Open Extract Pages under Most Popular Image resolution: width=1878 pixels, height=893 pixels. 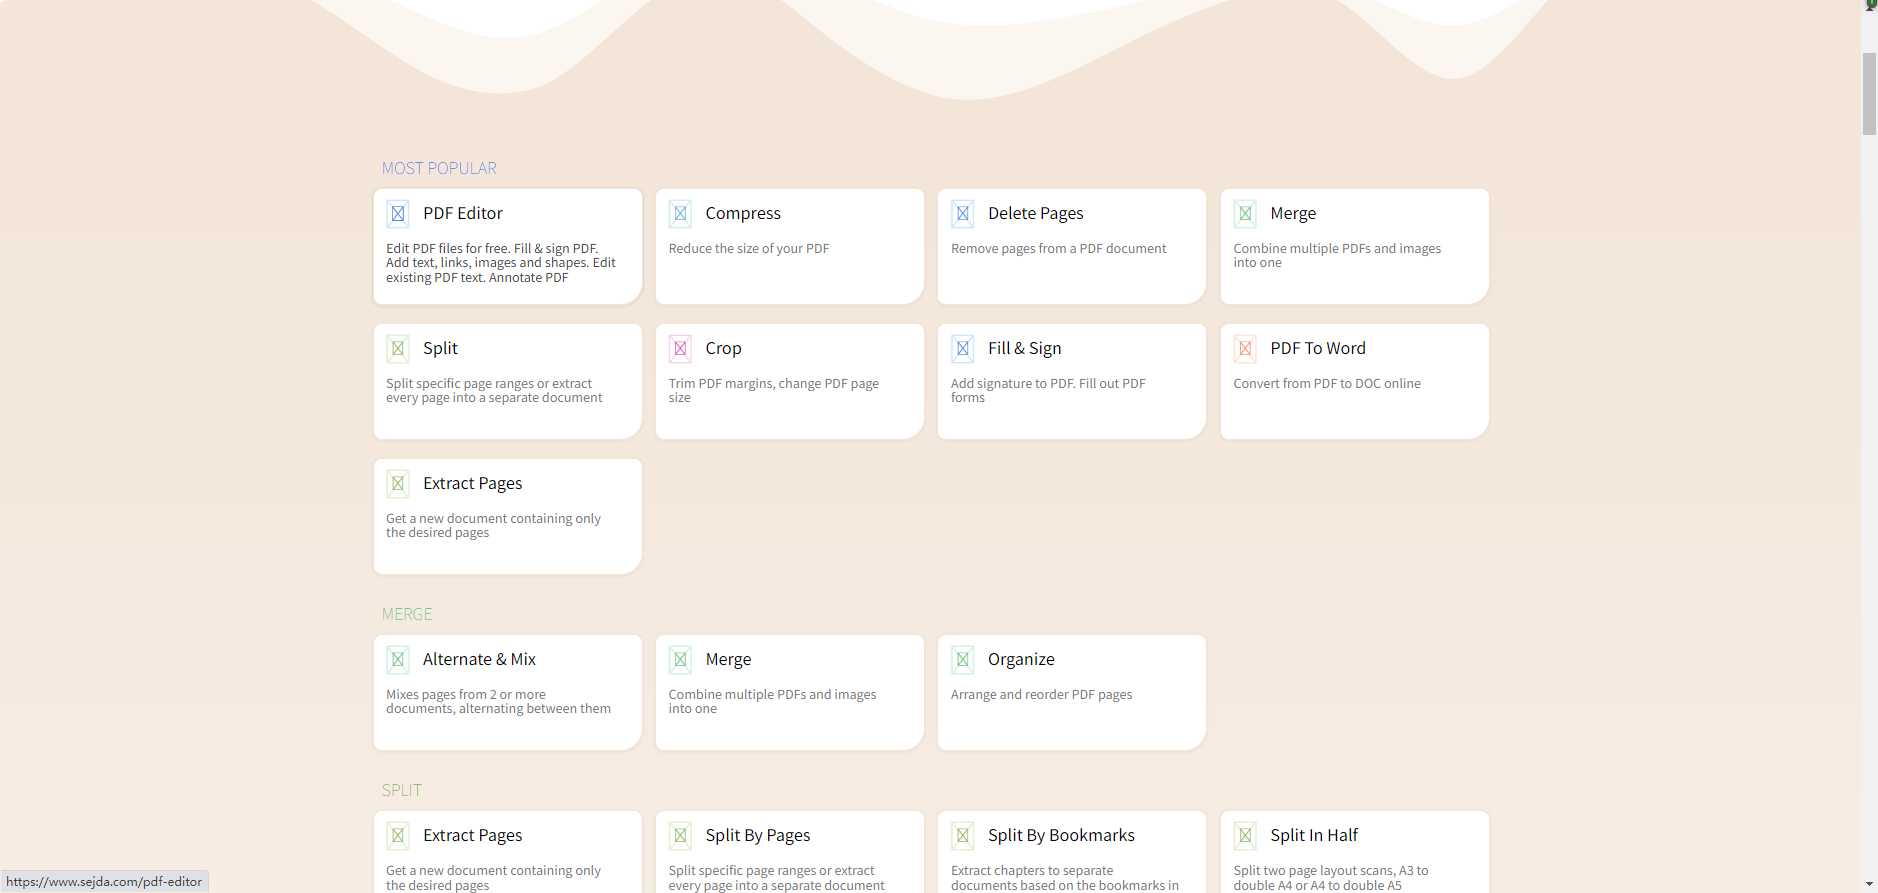point(472,483)
